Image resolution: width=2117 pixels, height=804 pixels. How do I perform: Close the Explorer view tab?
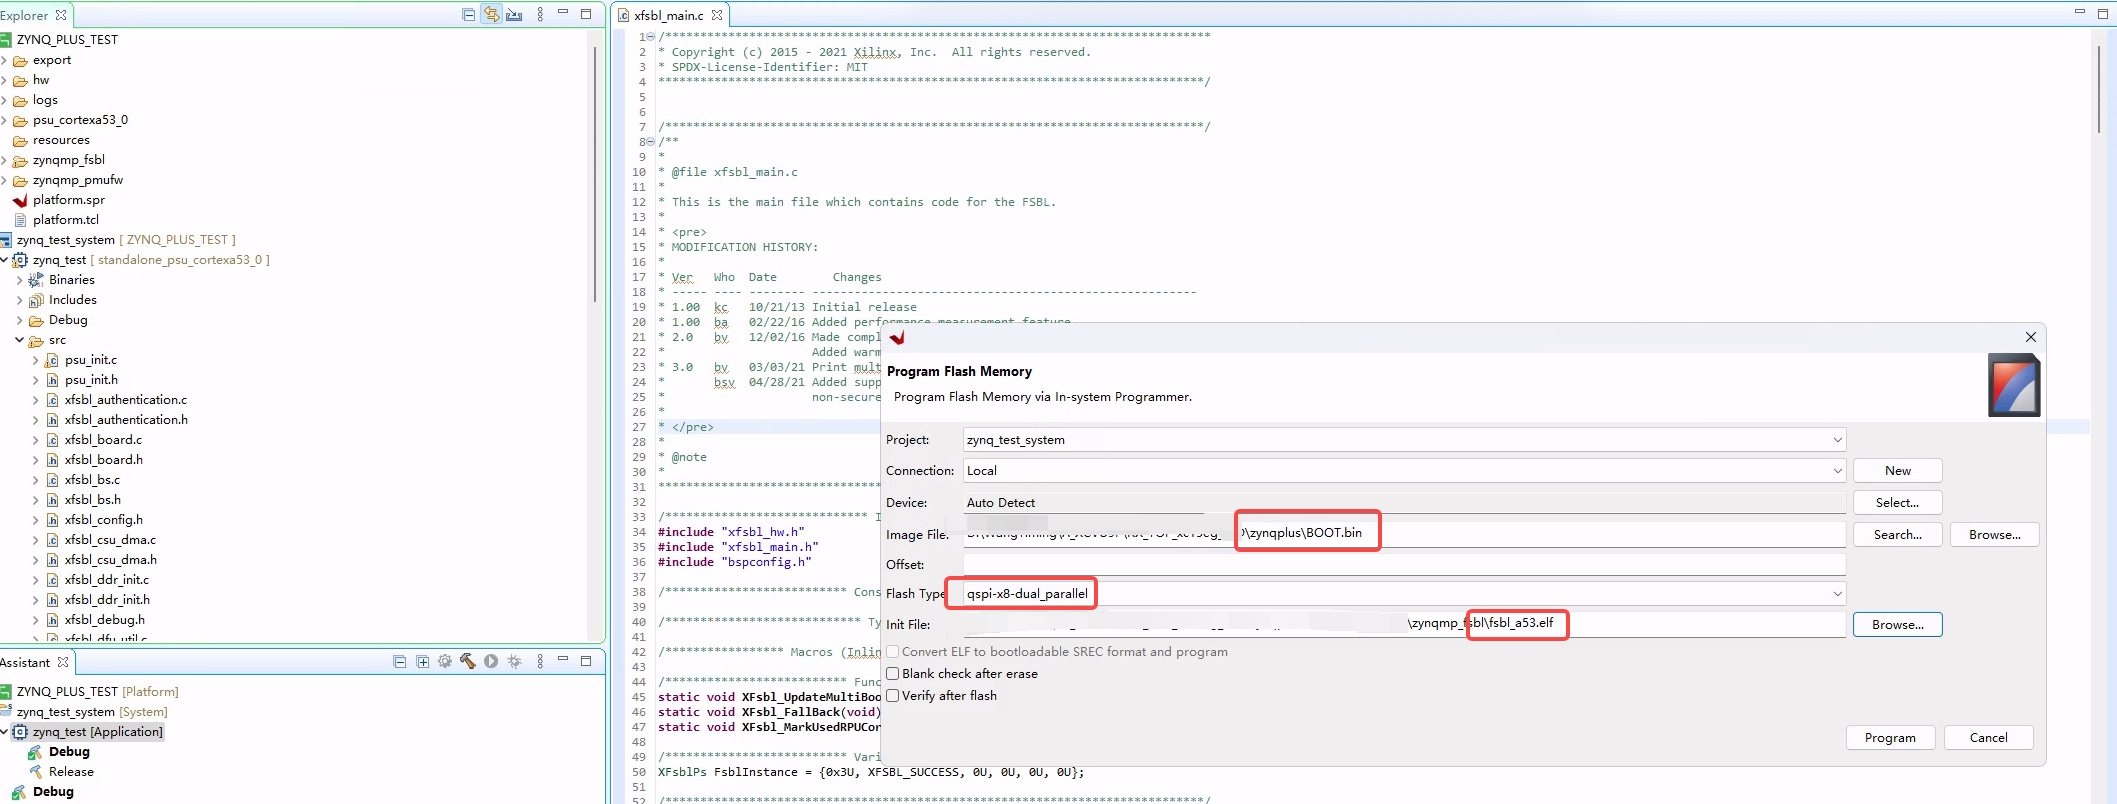click(61, 15)
